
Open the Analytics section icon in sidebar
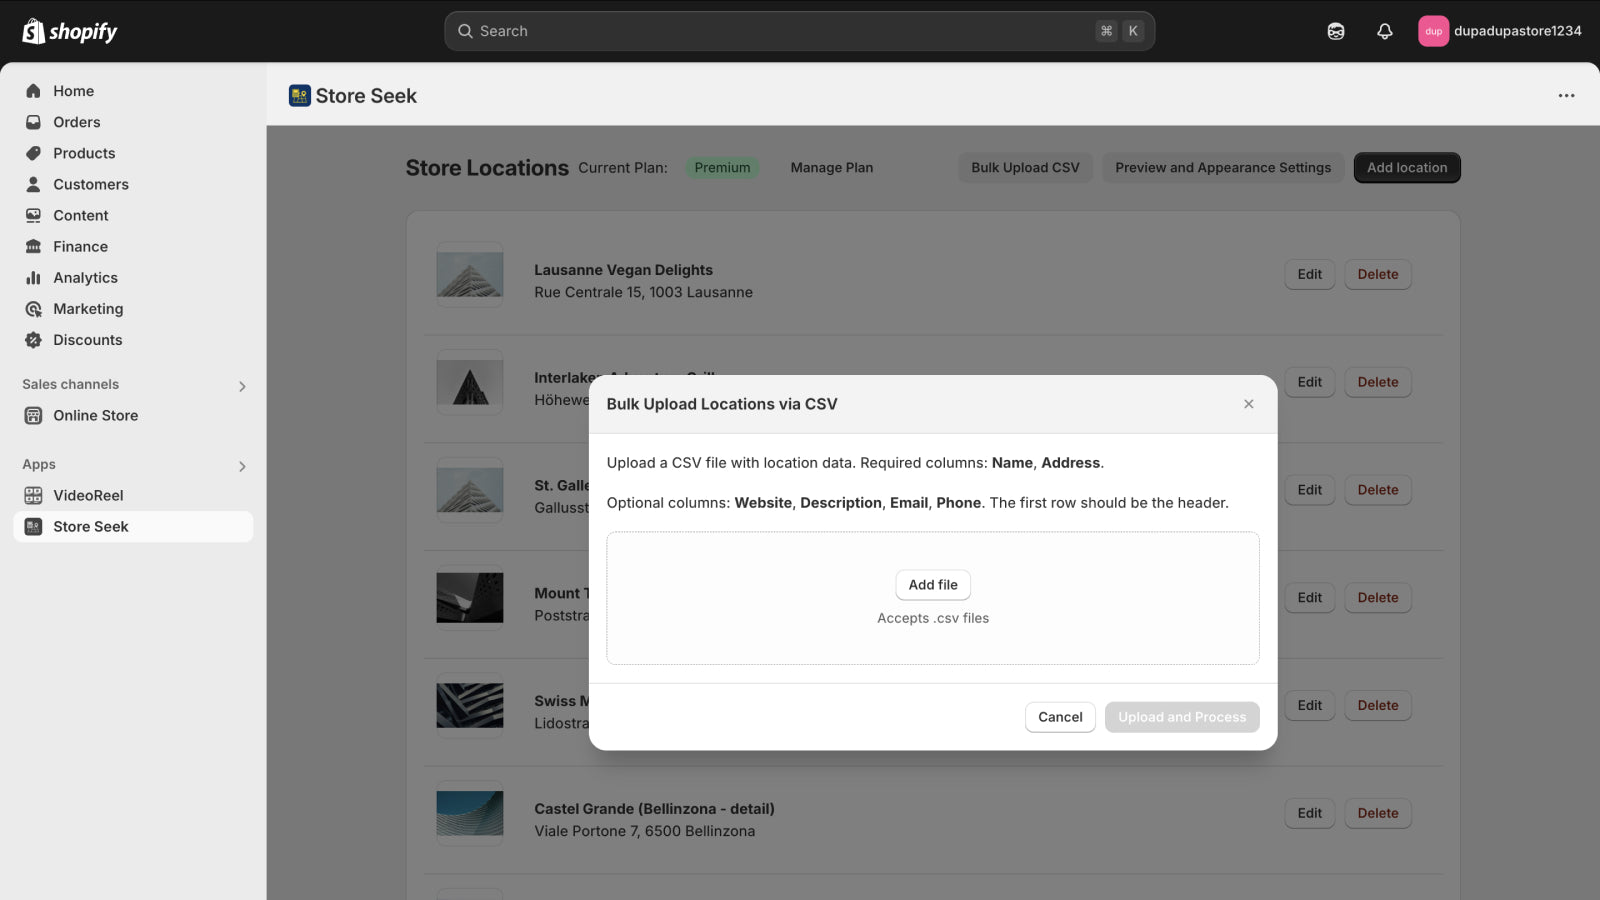(33, 277)
